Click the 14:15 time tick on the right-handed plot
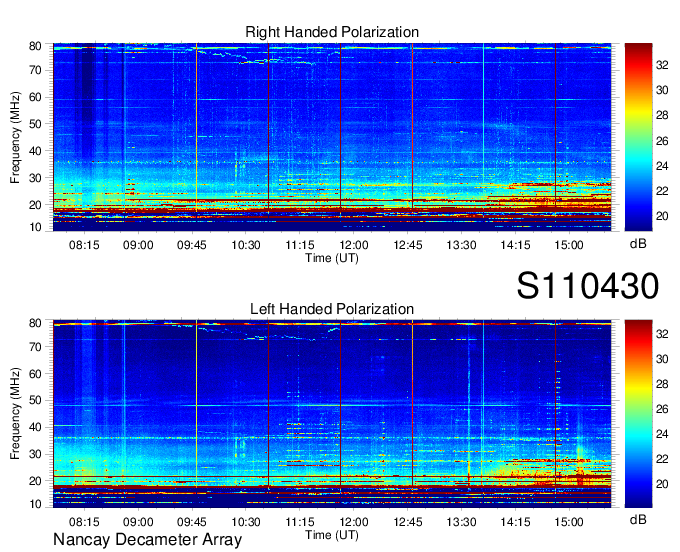The image size is (680, 552). [515, 245]
